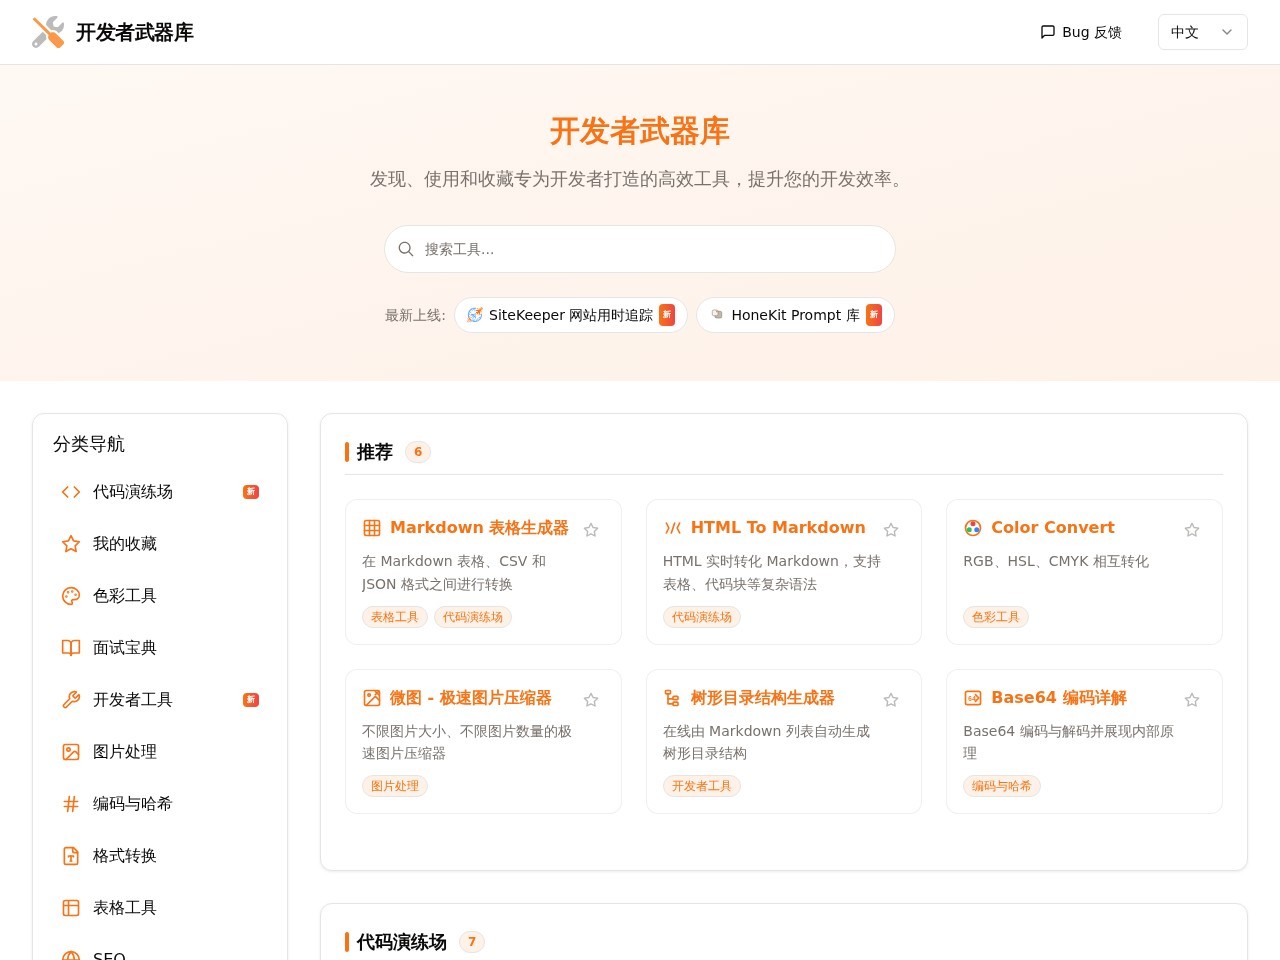Click 色彩工具 tag on Color Convert card
The height and width of the screenshot is (960, 1280).
point(996,617)
